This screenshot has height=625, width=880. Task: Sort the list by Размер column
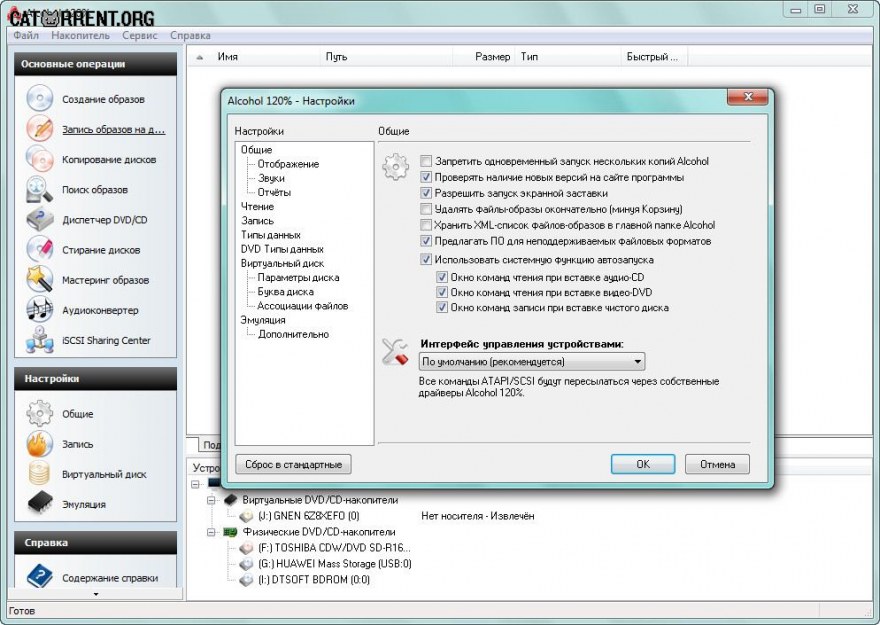[483, 57]
